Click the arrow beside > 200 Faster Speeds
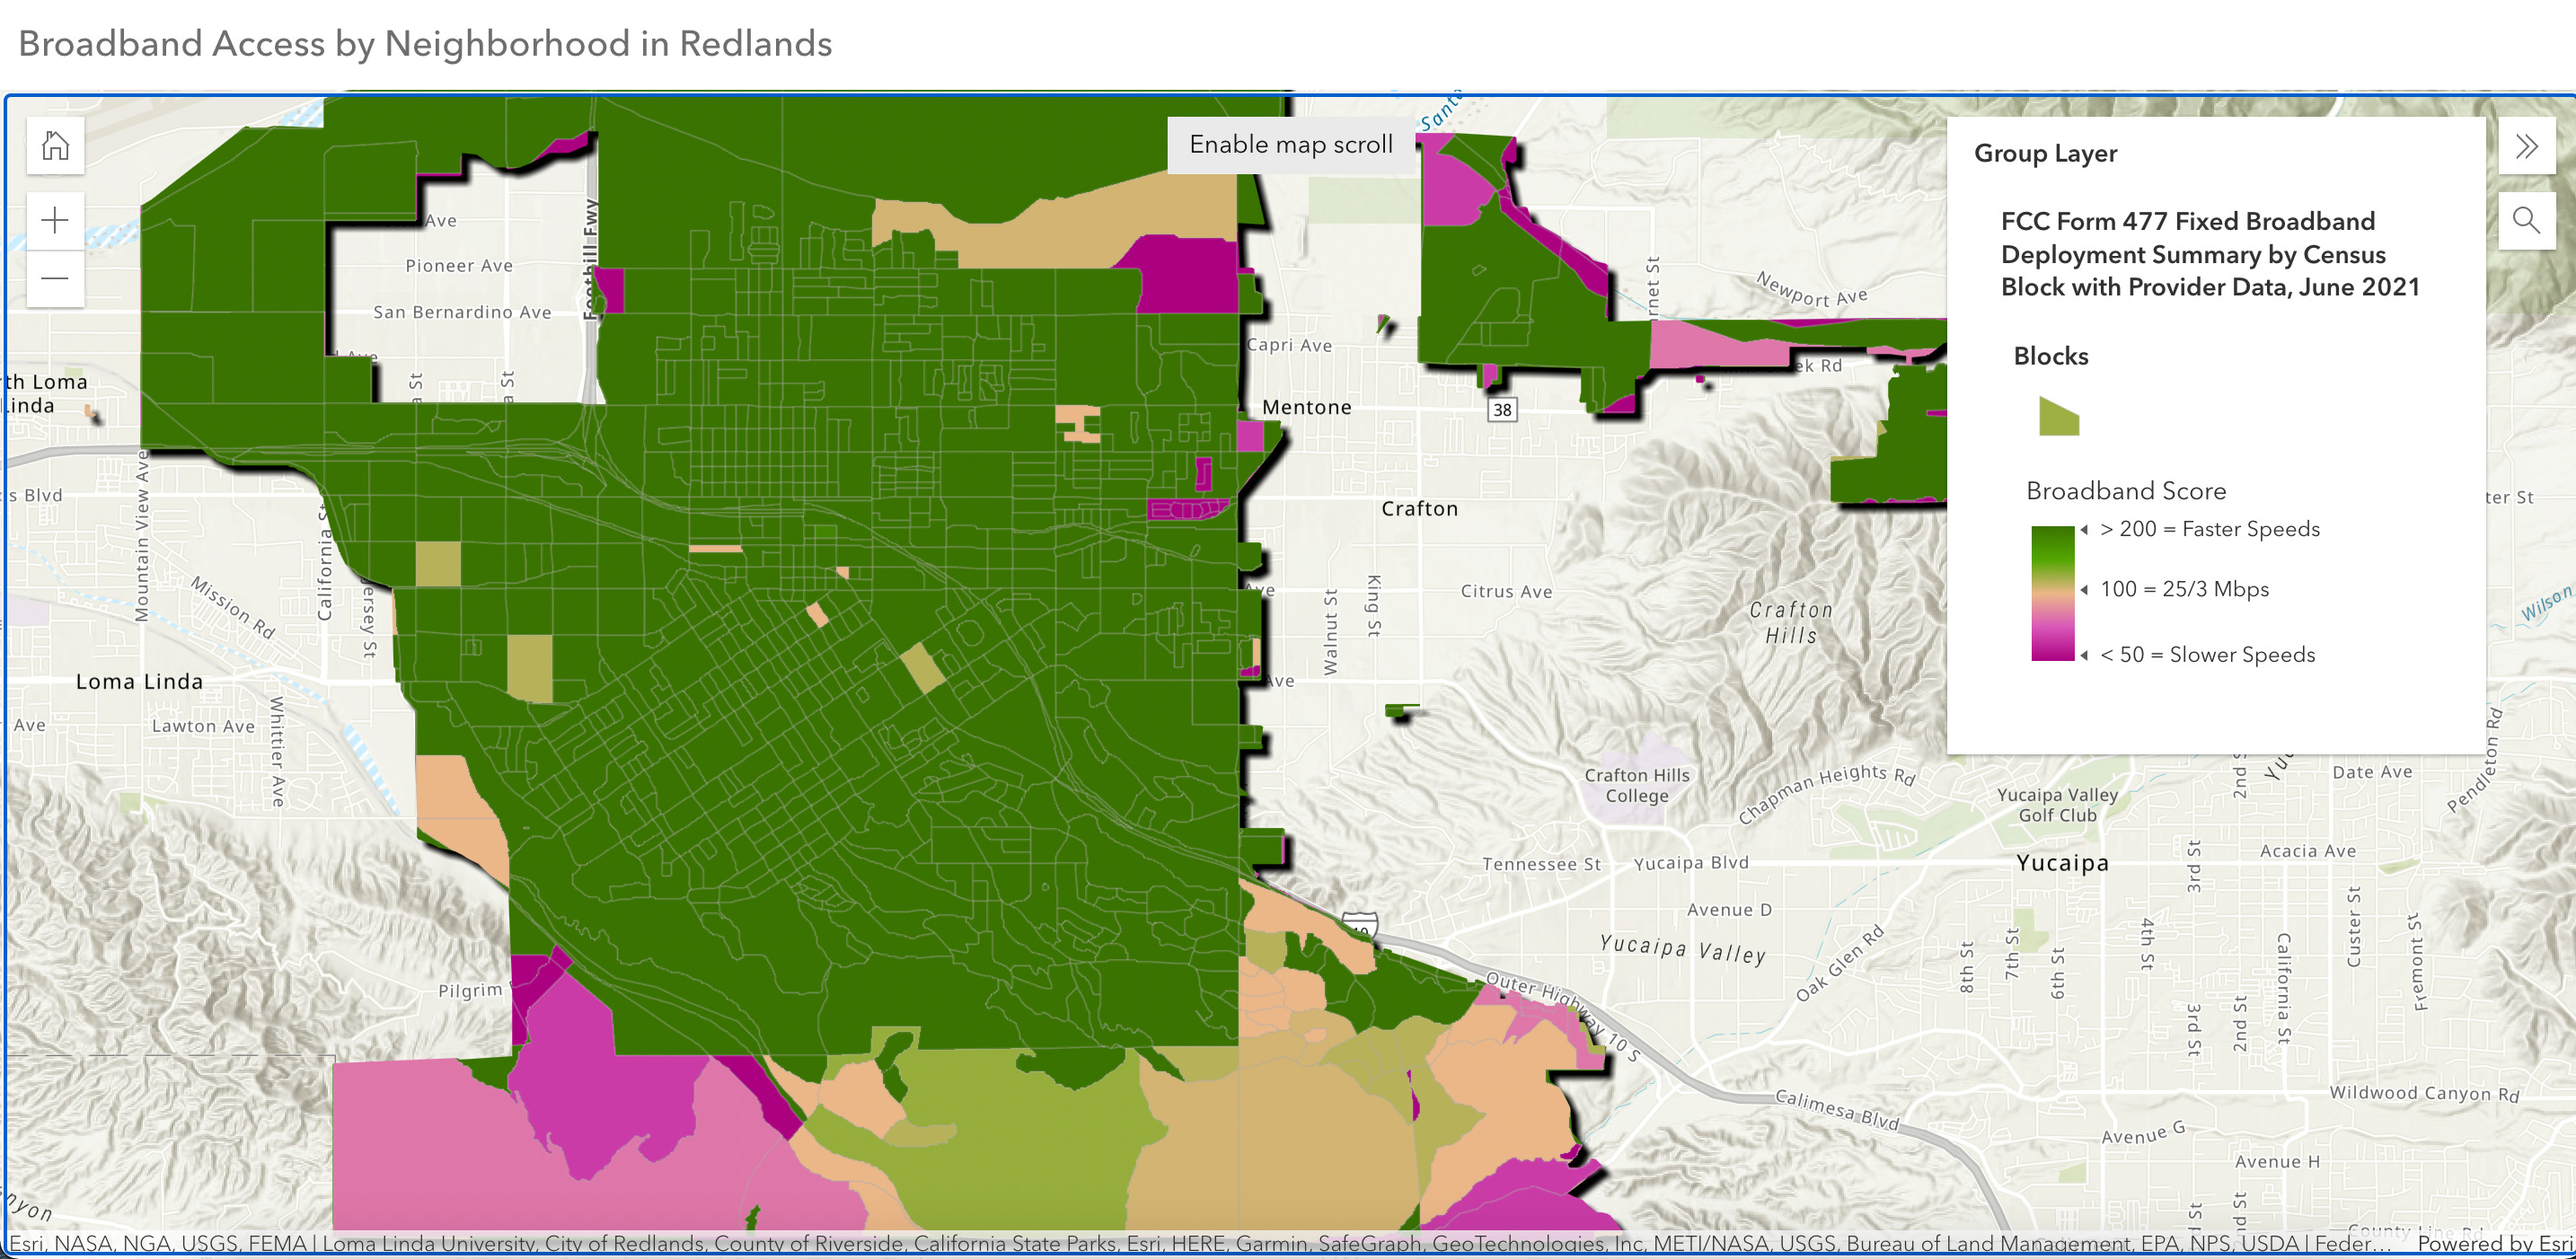Image resolution: width=2576 pixels, height=1259 pixels. (2084, 530)
